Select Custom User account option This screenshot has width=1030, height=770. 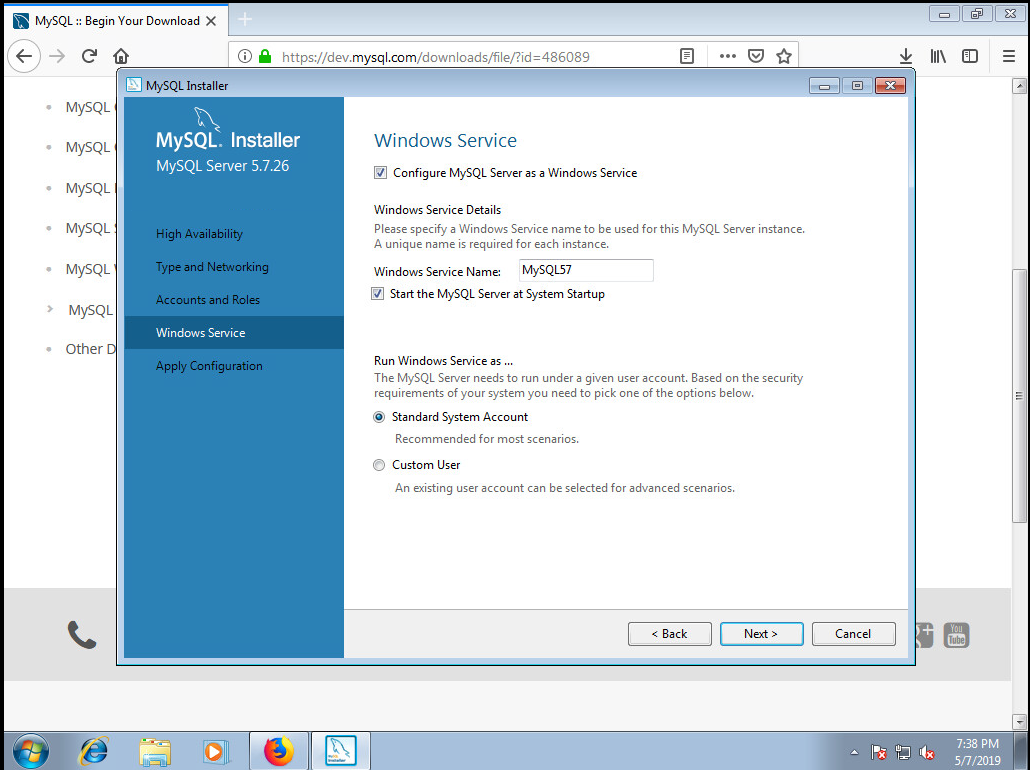[x=379, y=465]
